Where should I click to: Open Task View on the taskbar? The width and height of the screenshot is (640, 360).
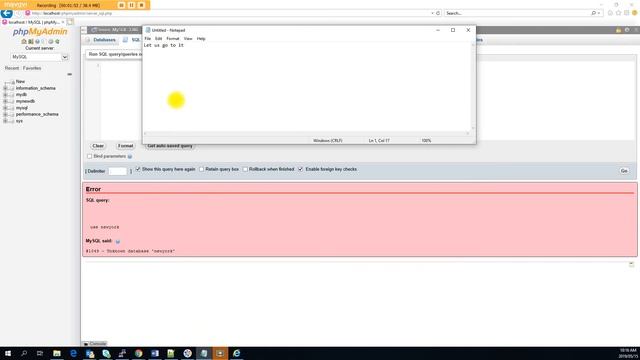(40, 353)
